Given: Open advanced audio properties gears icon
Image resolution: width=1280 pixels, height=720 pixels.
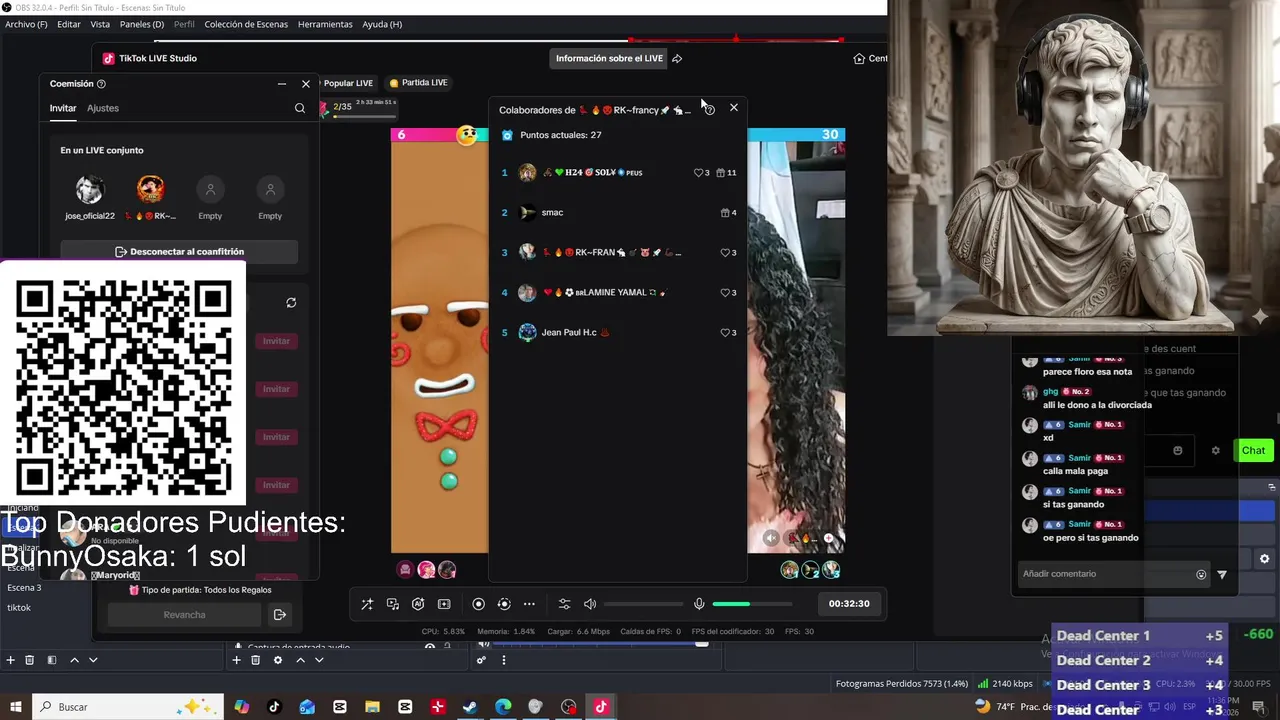Looking at the screenshot, I should coord(481,660).
